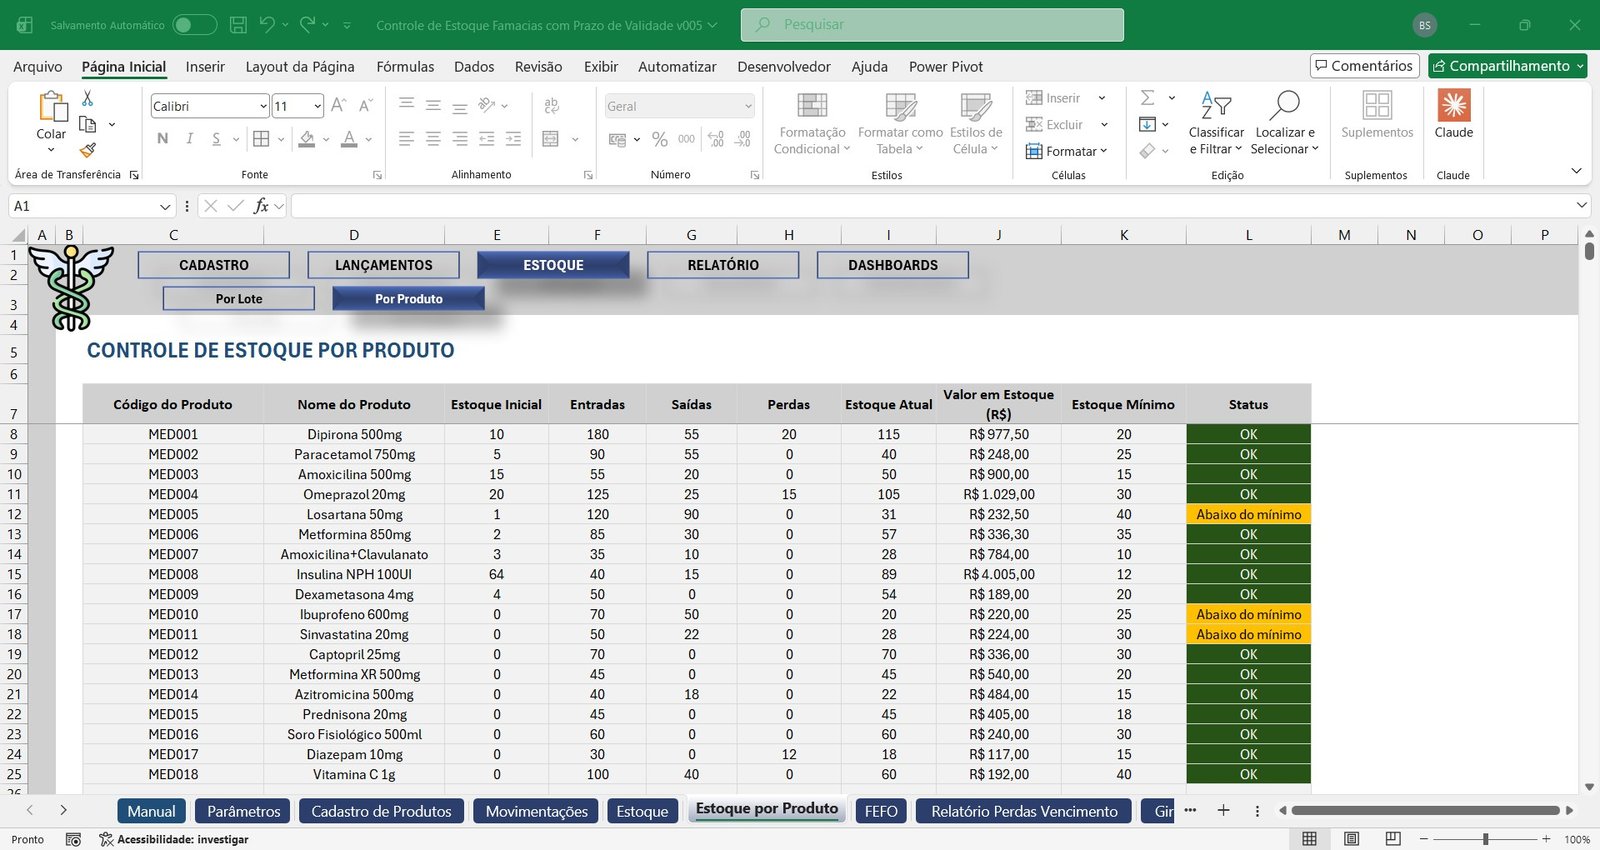
Task: Click the CADASTRO navigation button
Action: click(214, 265)
